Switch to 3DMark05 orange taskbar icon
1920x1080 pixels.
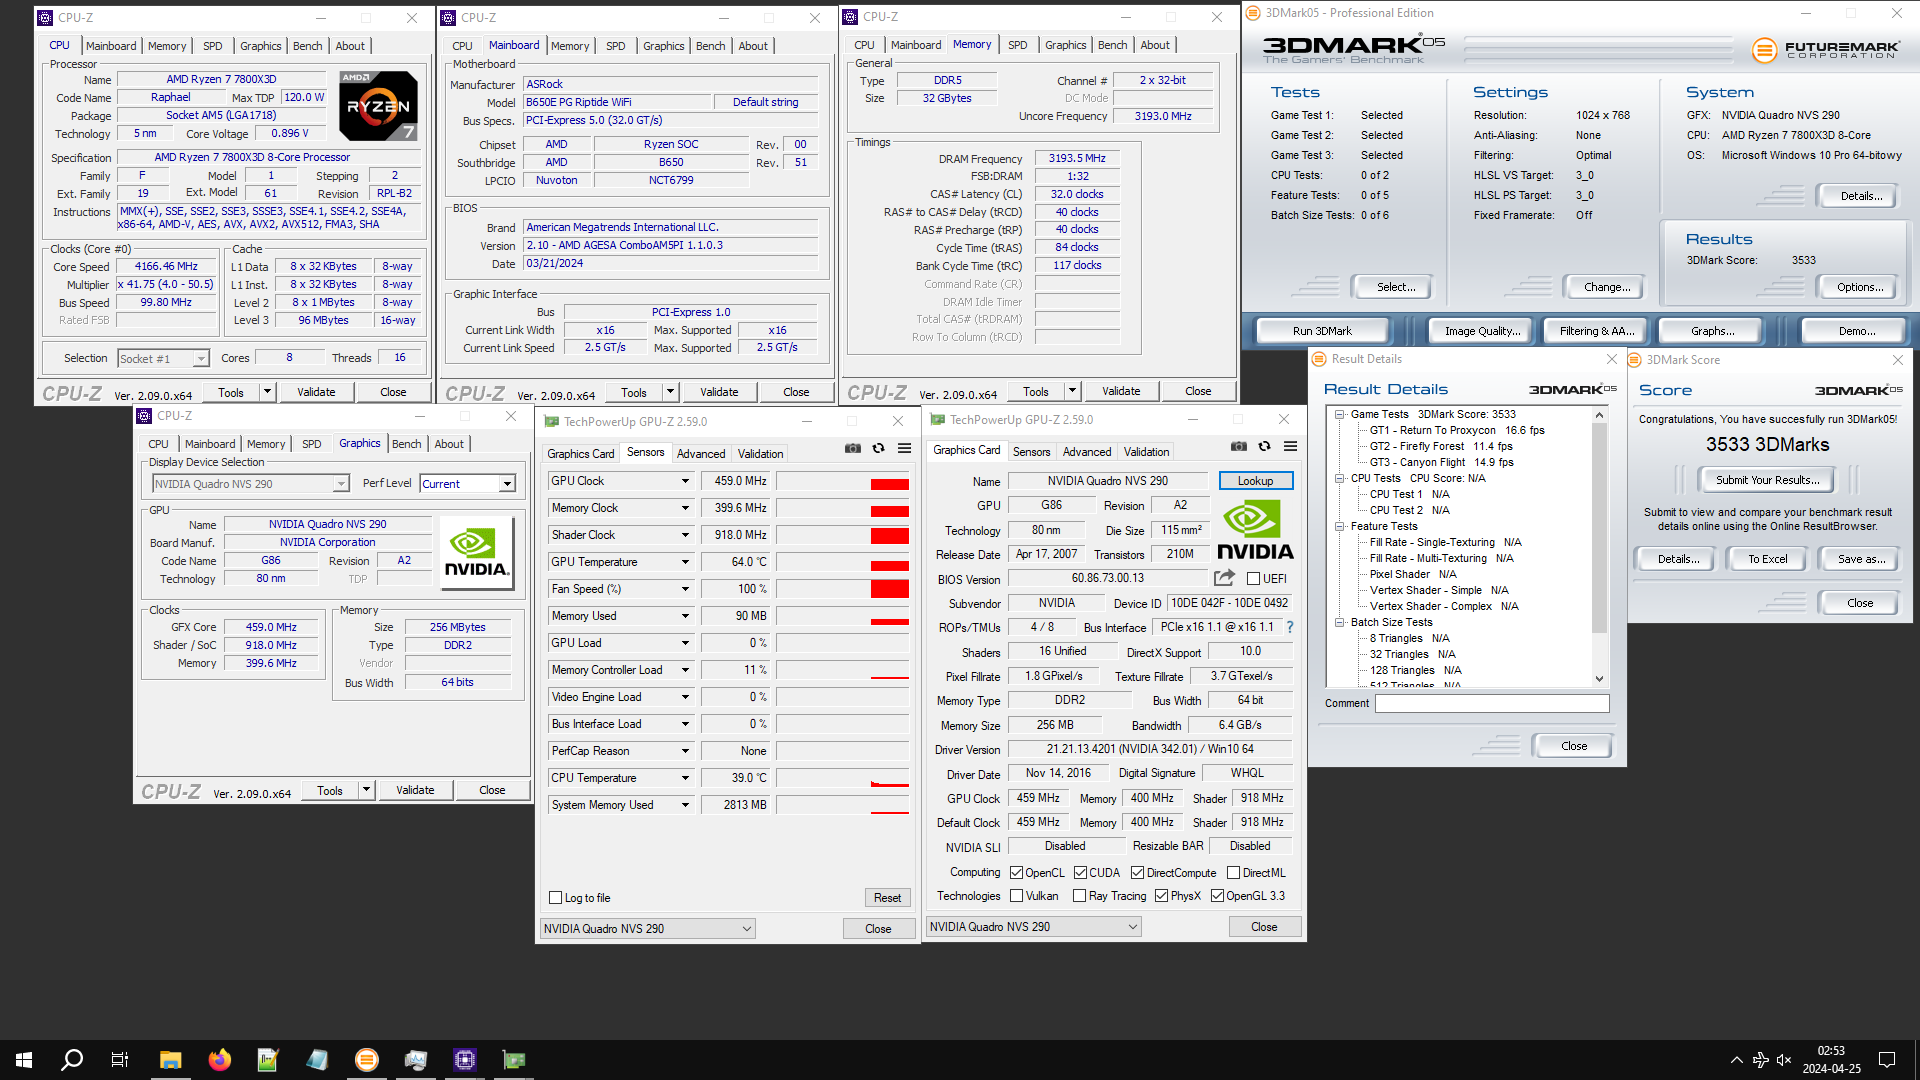(x=367, y=1060)
